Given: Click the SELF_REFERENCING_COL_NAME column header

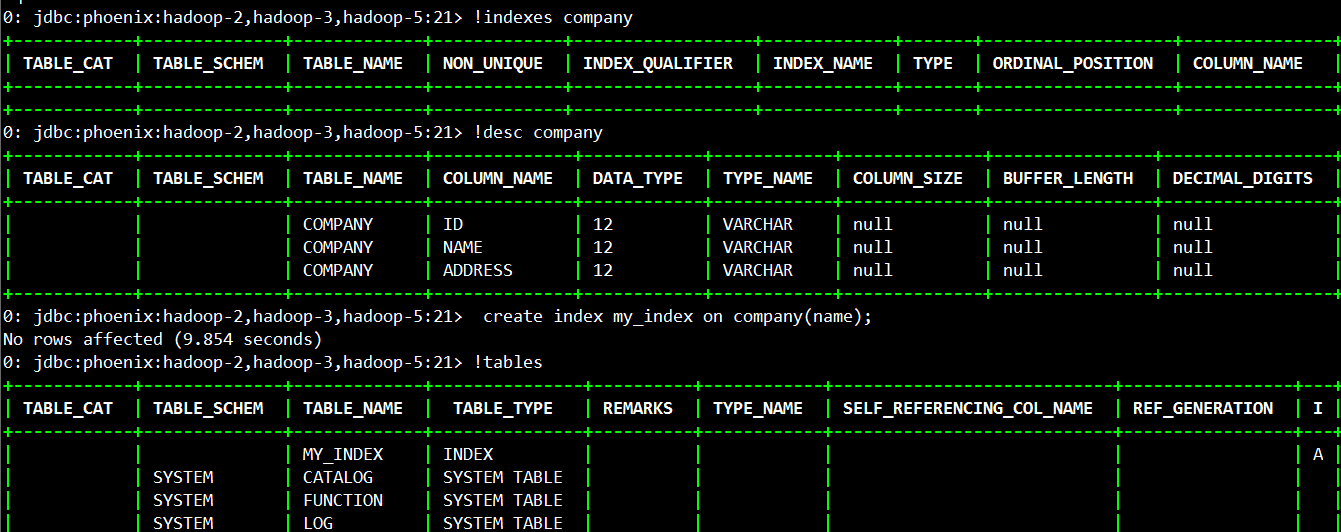Looking at the screenshot, I should (967, 408).
